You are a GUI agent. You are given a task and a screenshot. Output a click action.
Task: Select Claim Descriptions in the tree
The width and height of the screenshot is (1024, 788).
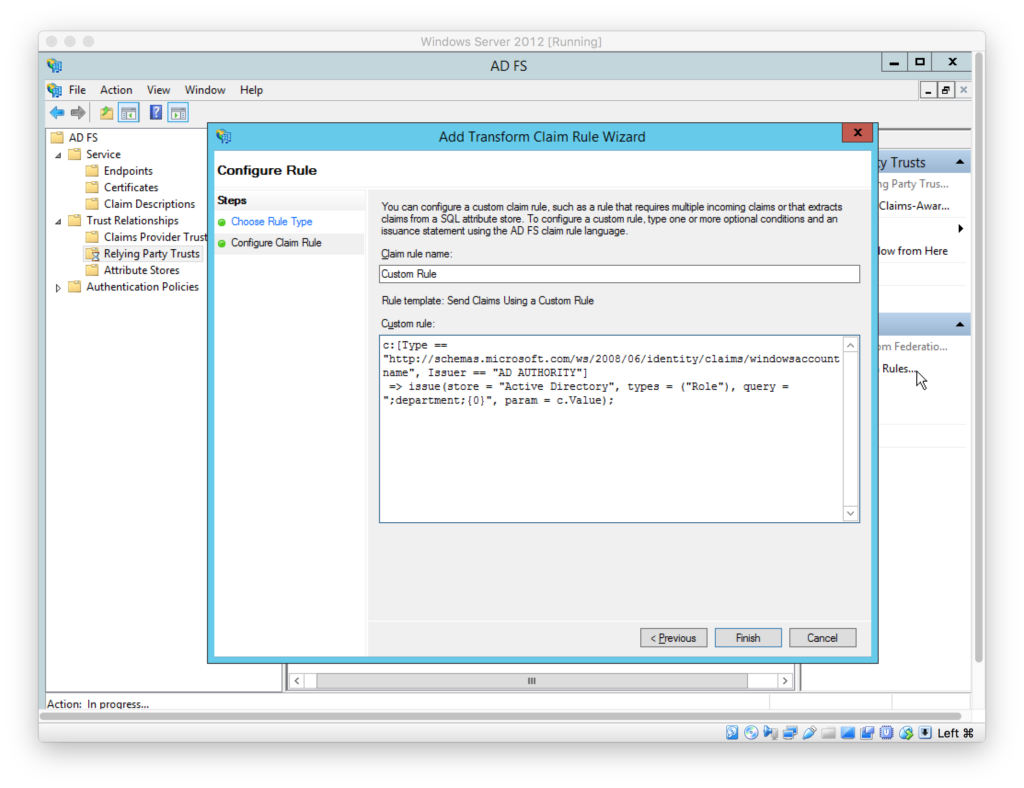coord(149,204)
